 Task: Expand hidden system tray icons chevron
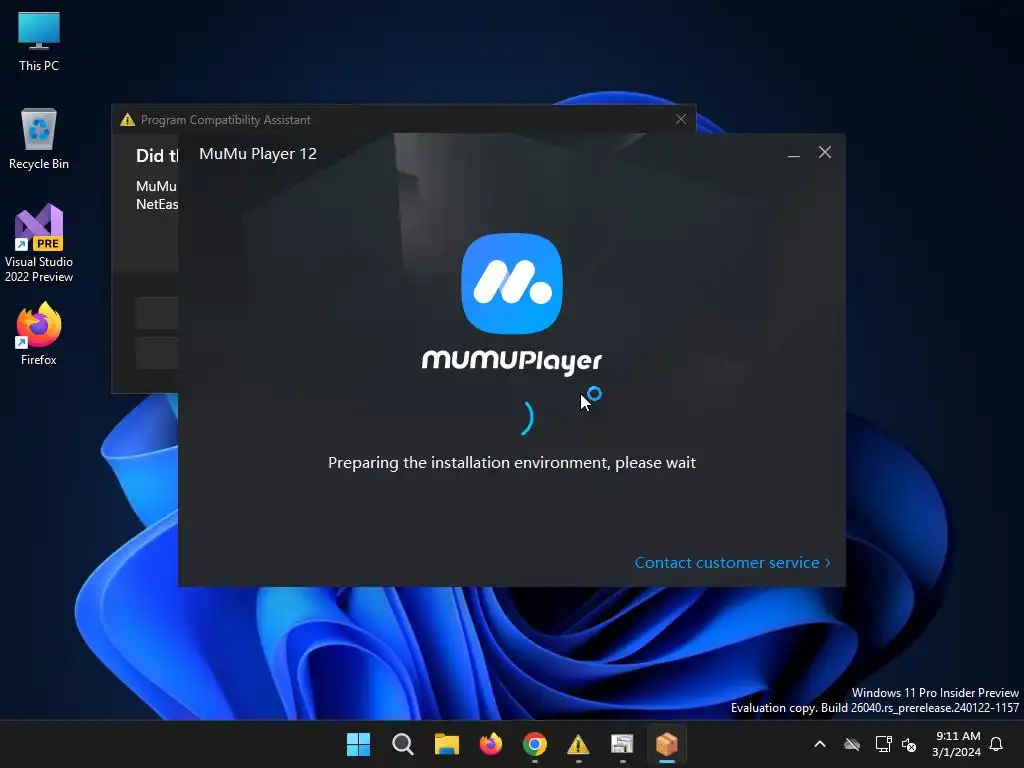tap(820, 744)
